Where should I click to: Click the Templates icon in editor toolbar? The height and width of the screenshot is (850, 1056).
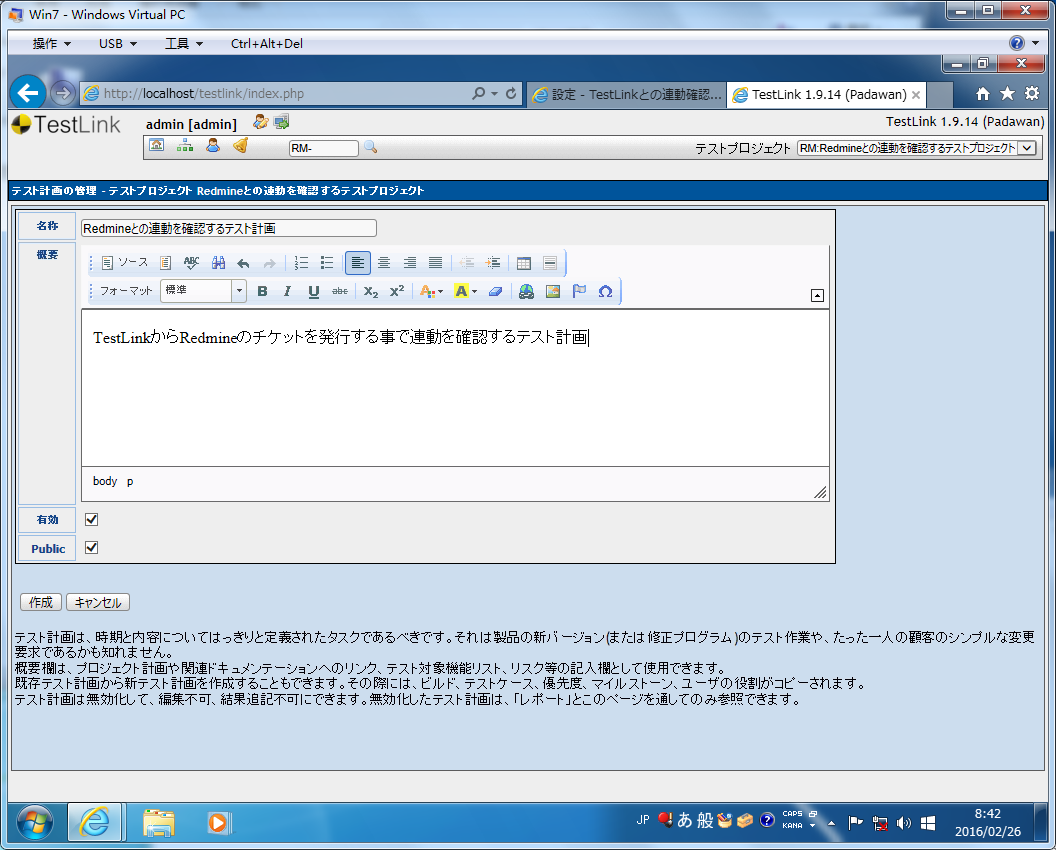(x=166, y=263)
